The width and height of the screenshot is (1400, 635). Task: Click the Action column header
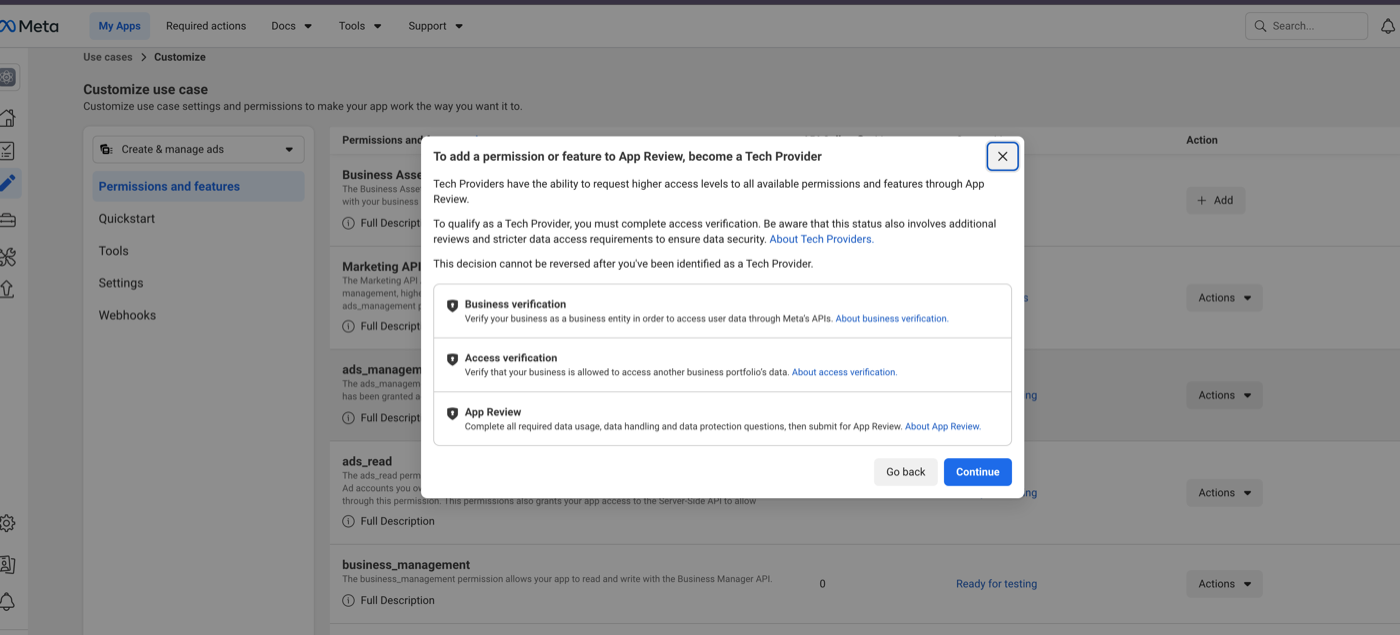pyautogui.click(x=1202, y=140)
